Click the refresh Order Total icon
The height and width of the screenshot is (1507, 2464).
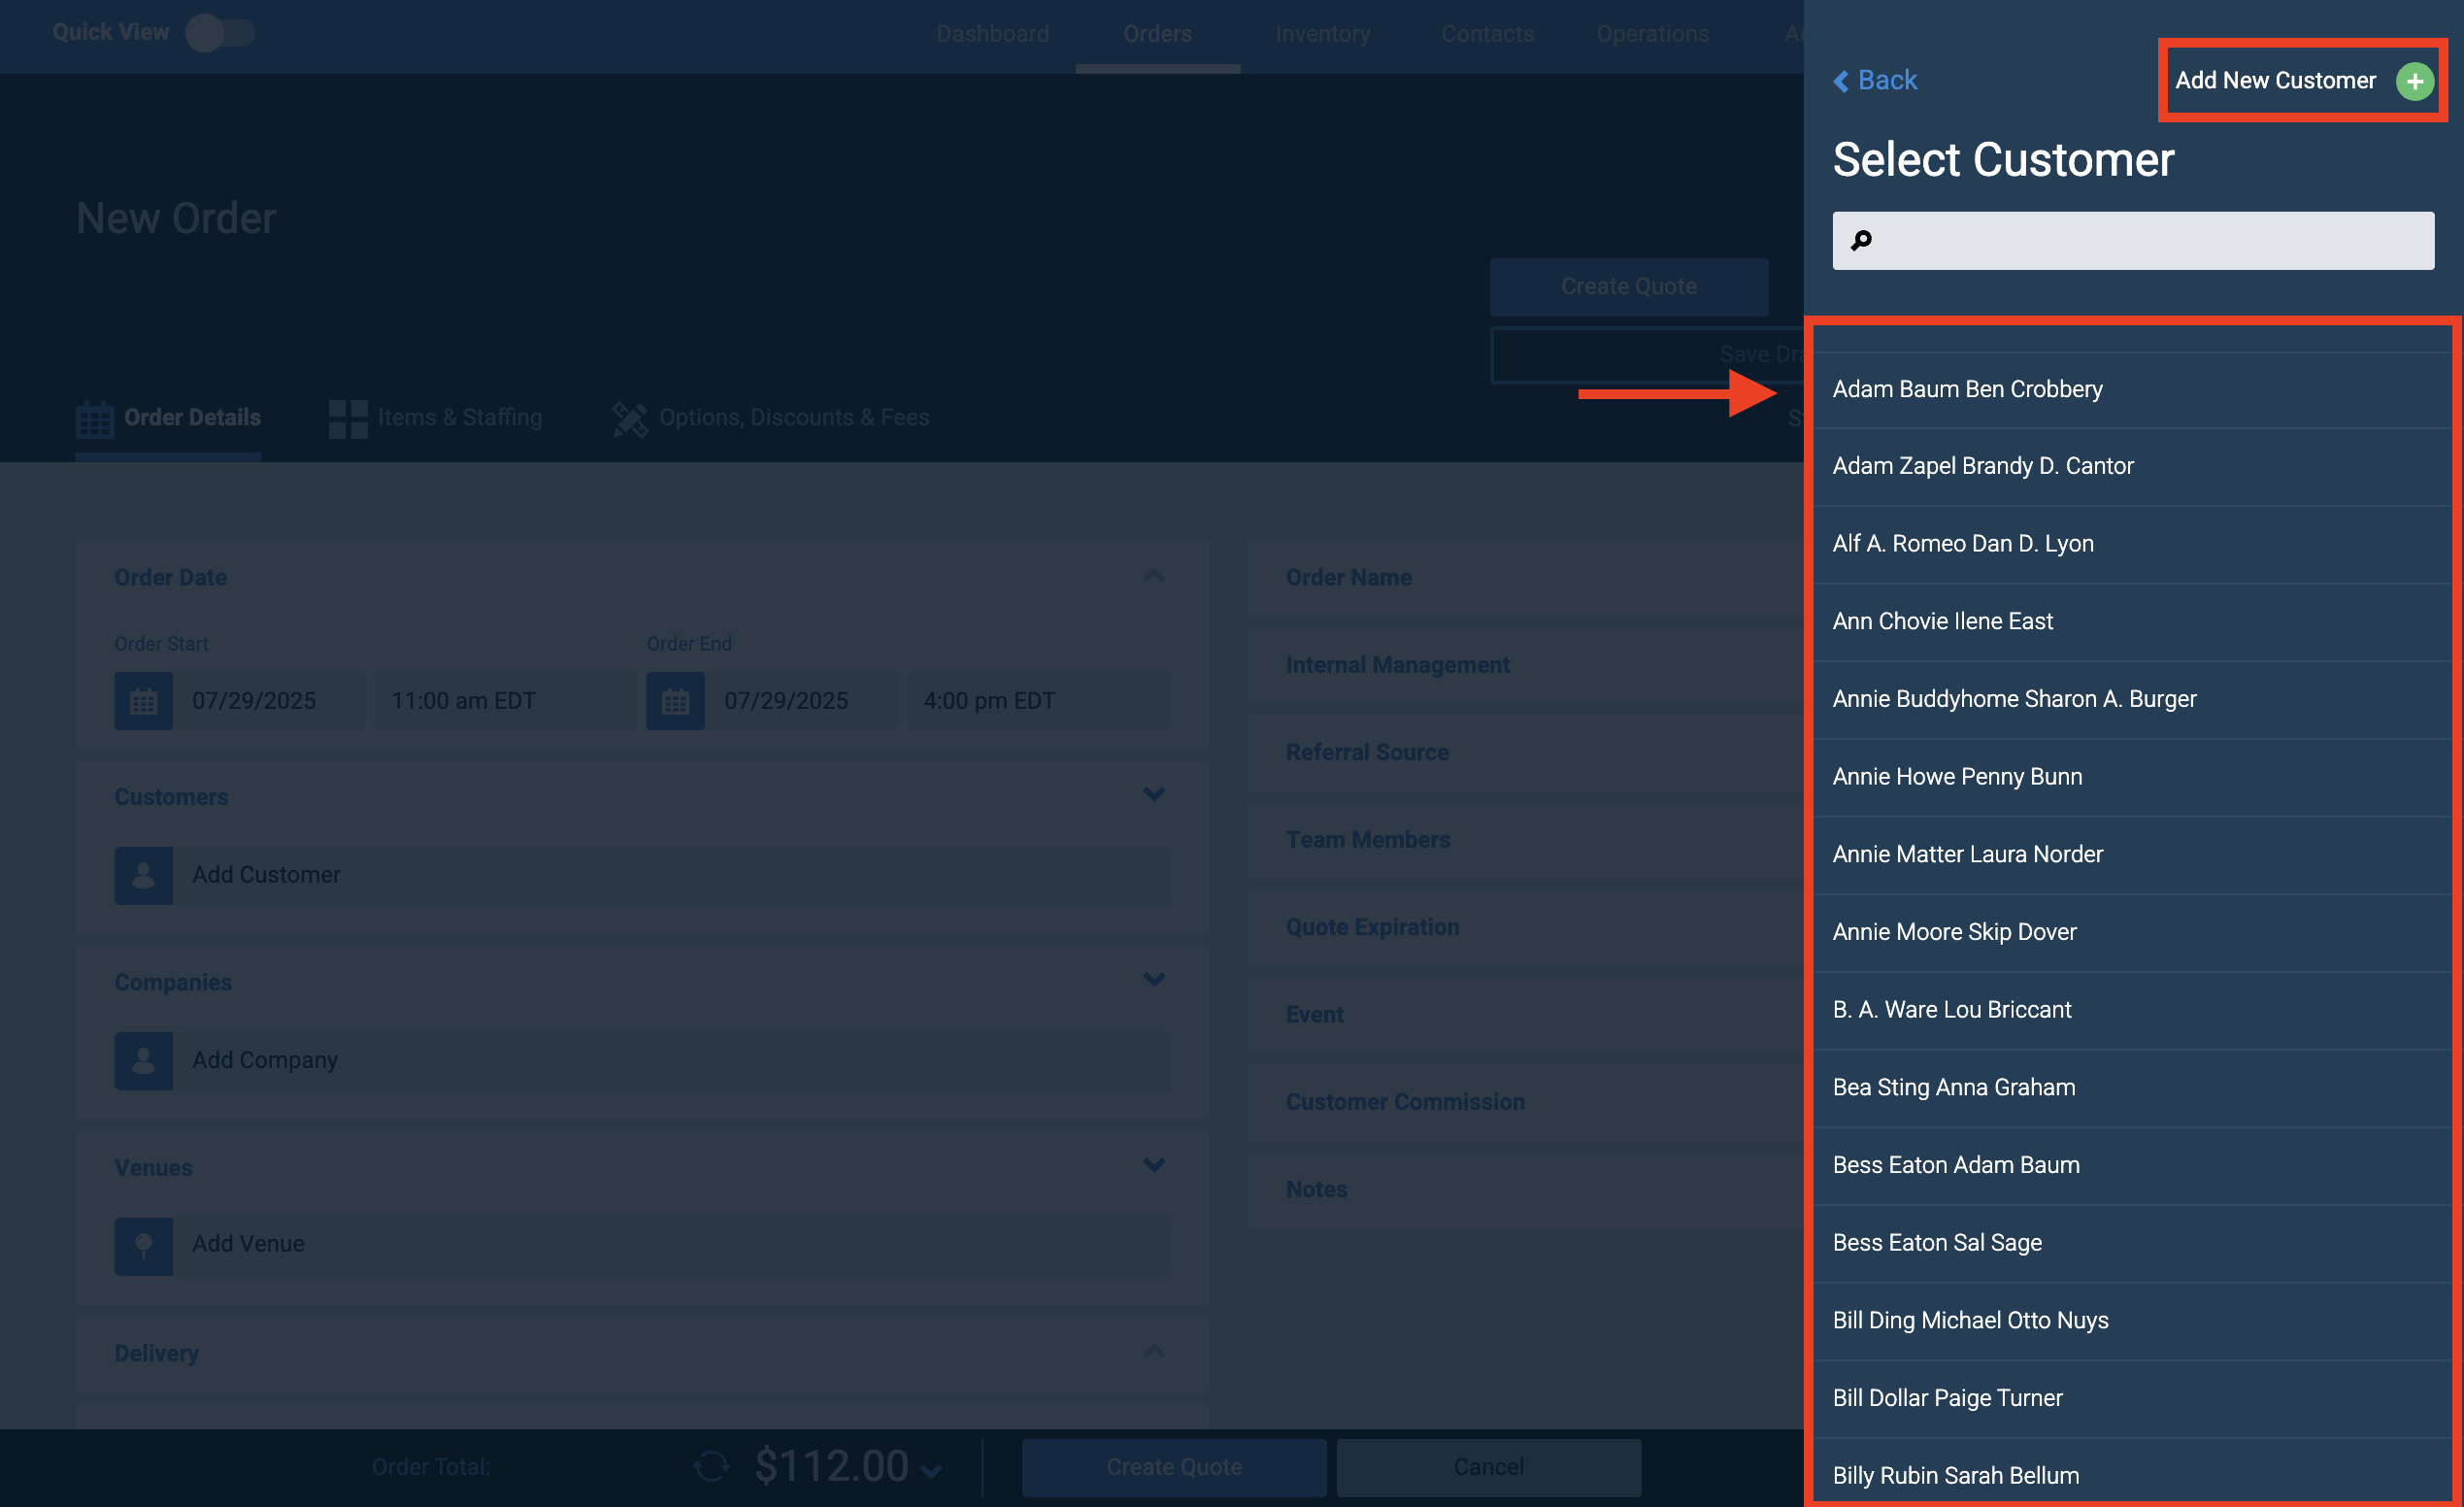pos(712,1467)
